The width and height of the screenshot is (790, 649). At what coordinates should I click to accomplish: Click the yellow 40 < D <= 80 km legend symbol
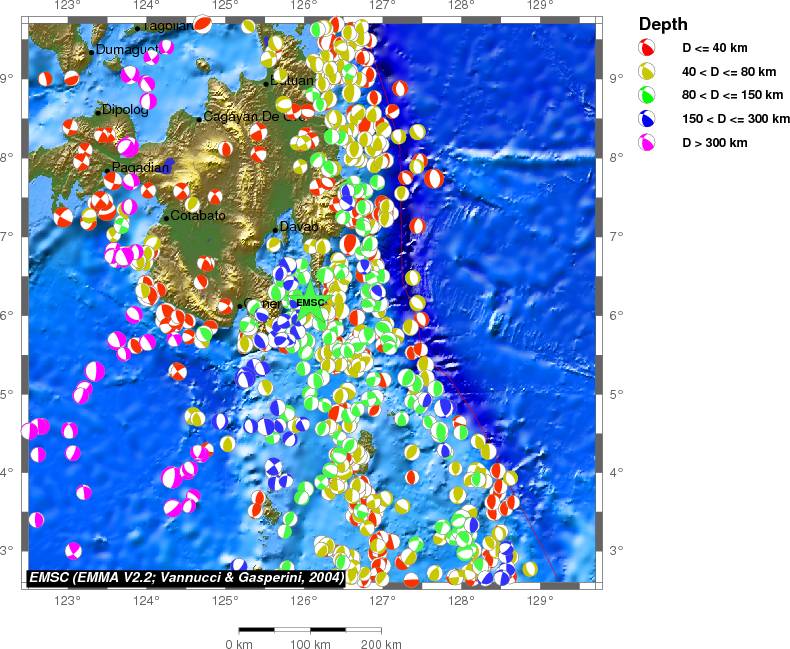[x=647, y=72]
